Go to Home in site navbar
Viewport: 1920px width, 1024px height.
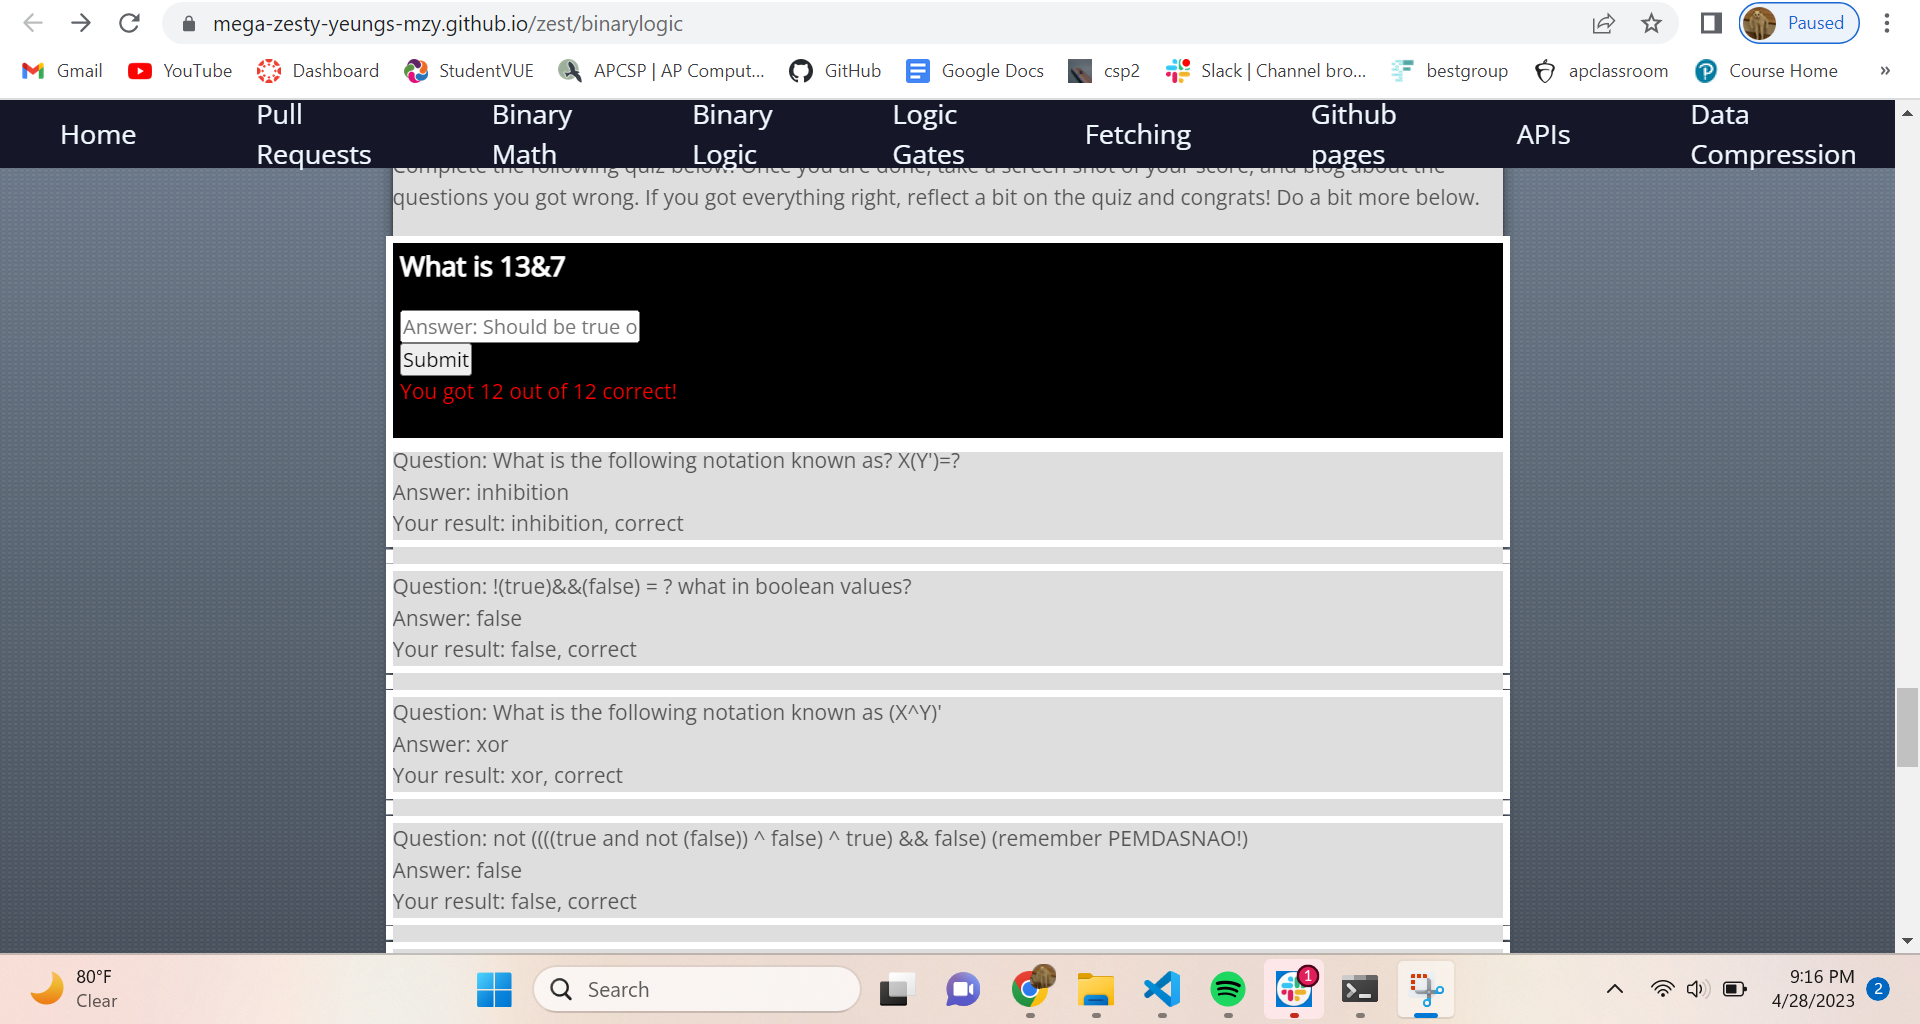click(98, 134)
